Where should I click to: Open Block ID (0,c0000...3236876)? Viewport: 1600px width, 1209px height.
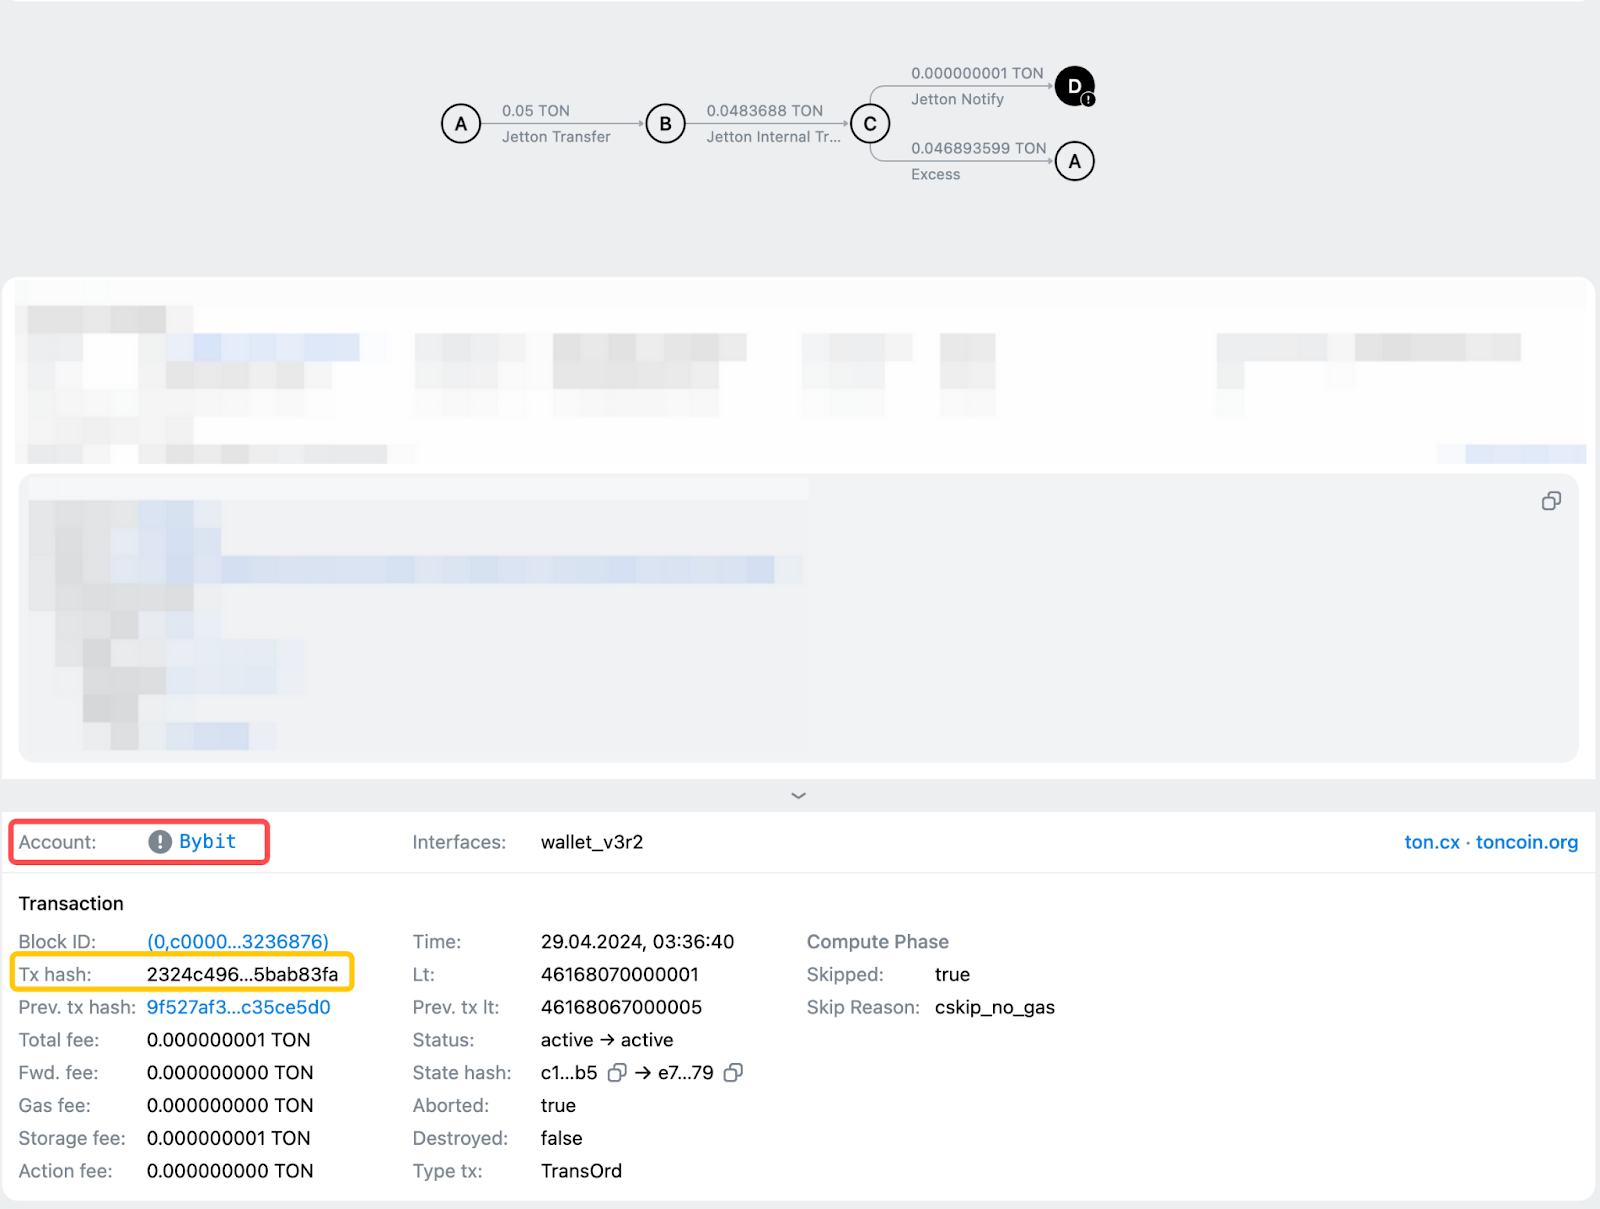point(238,942)
